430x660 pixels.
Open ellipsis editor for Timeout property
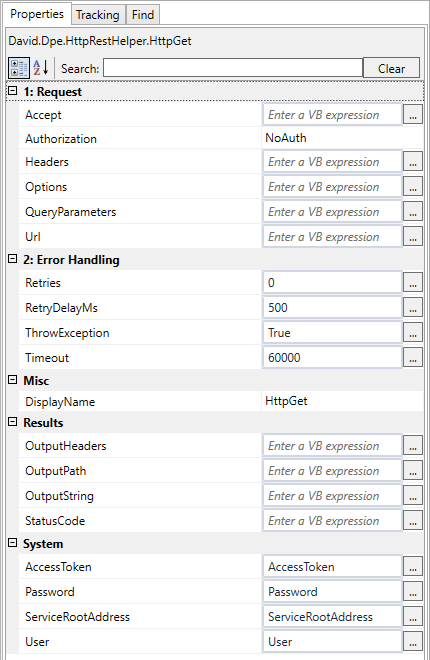413,358
